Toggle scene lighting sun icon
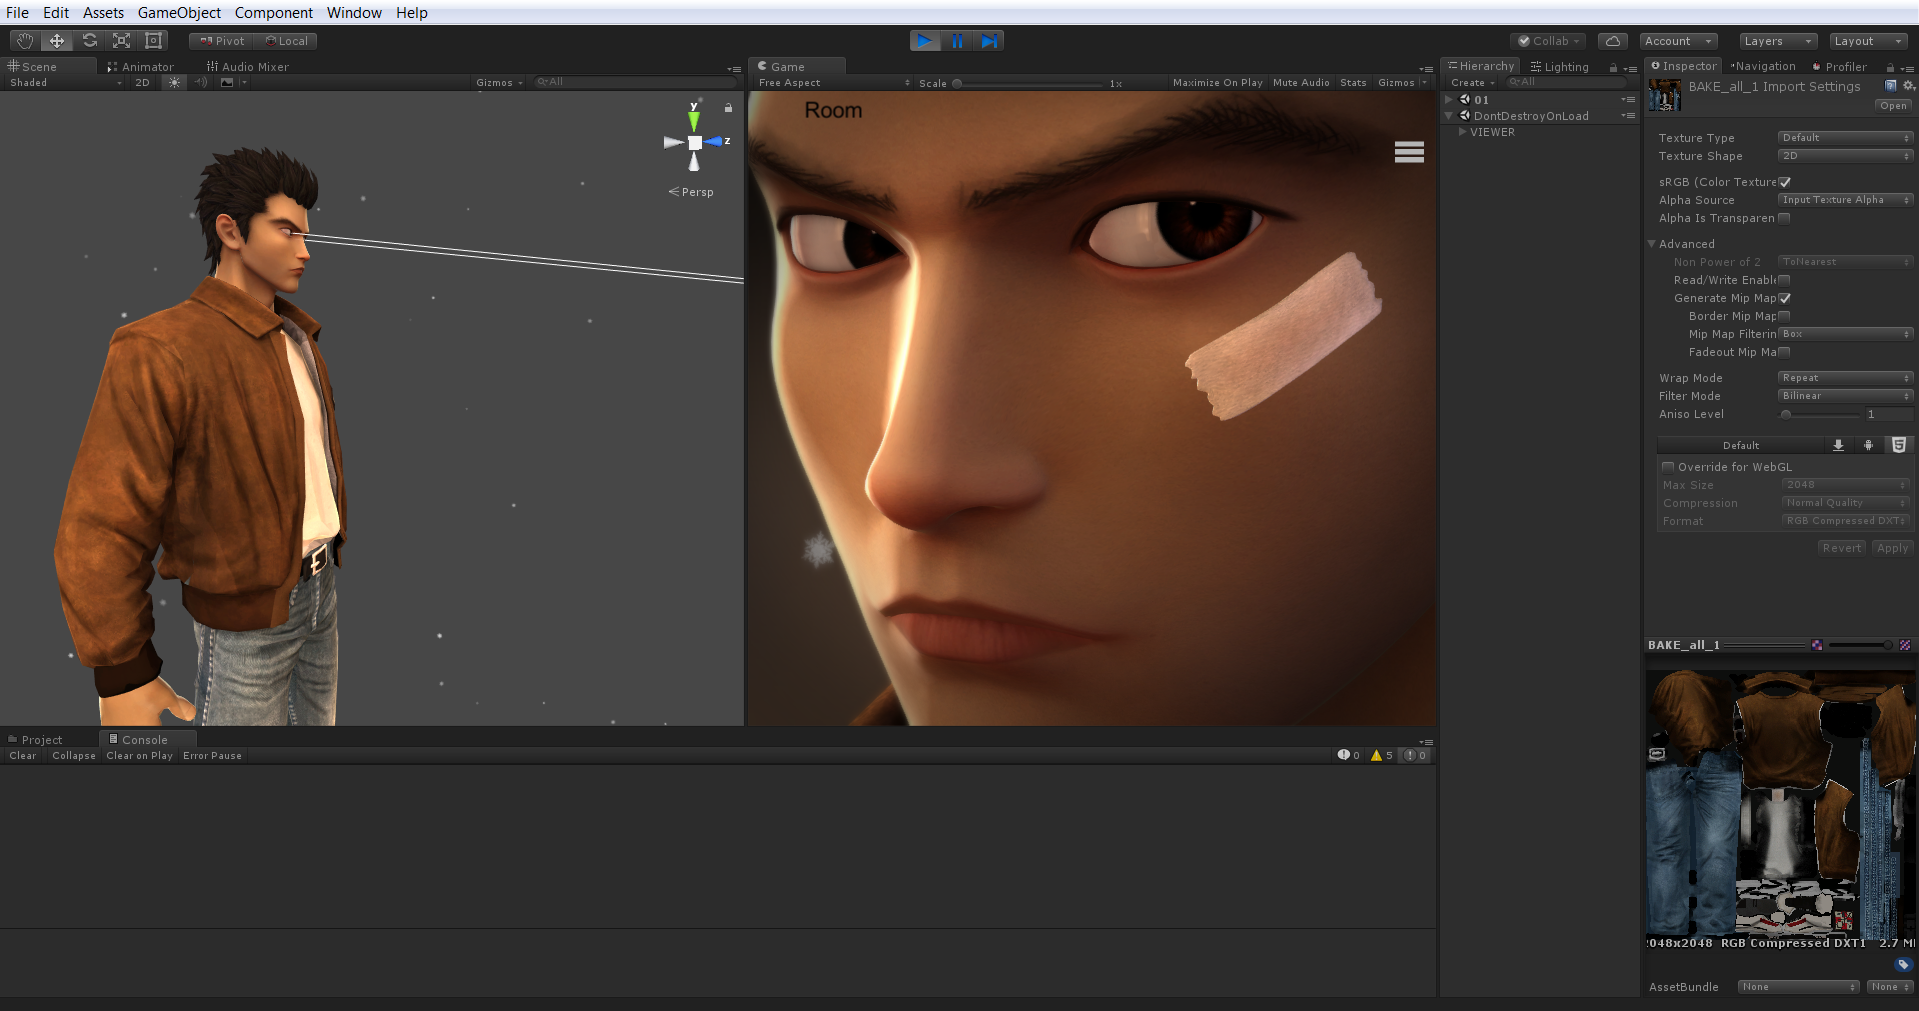Screen dimensions: 1919x1011 tap(175, 83)
